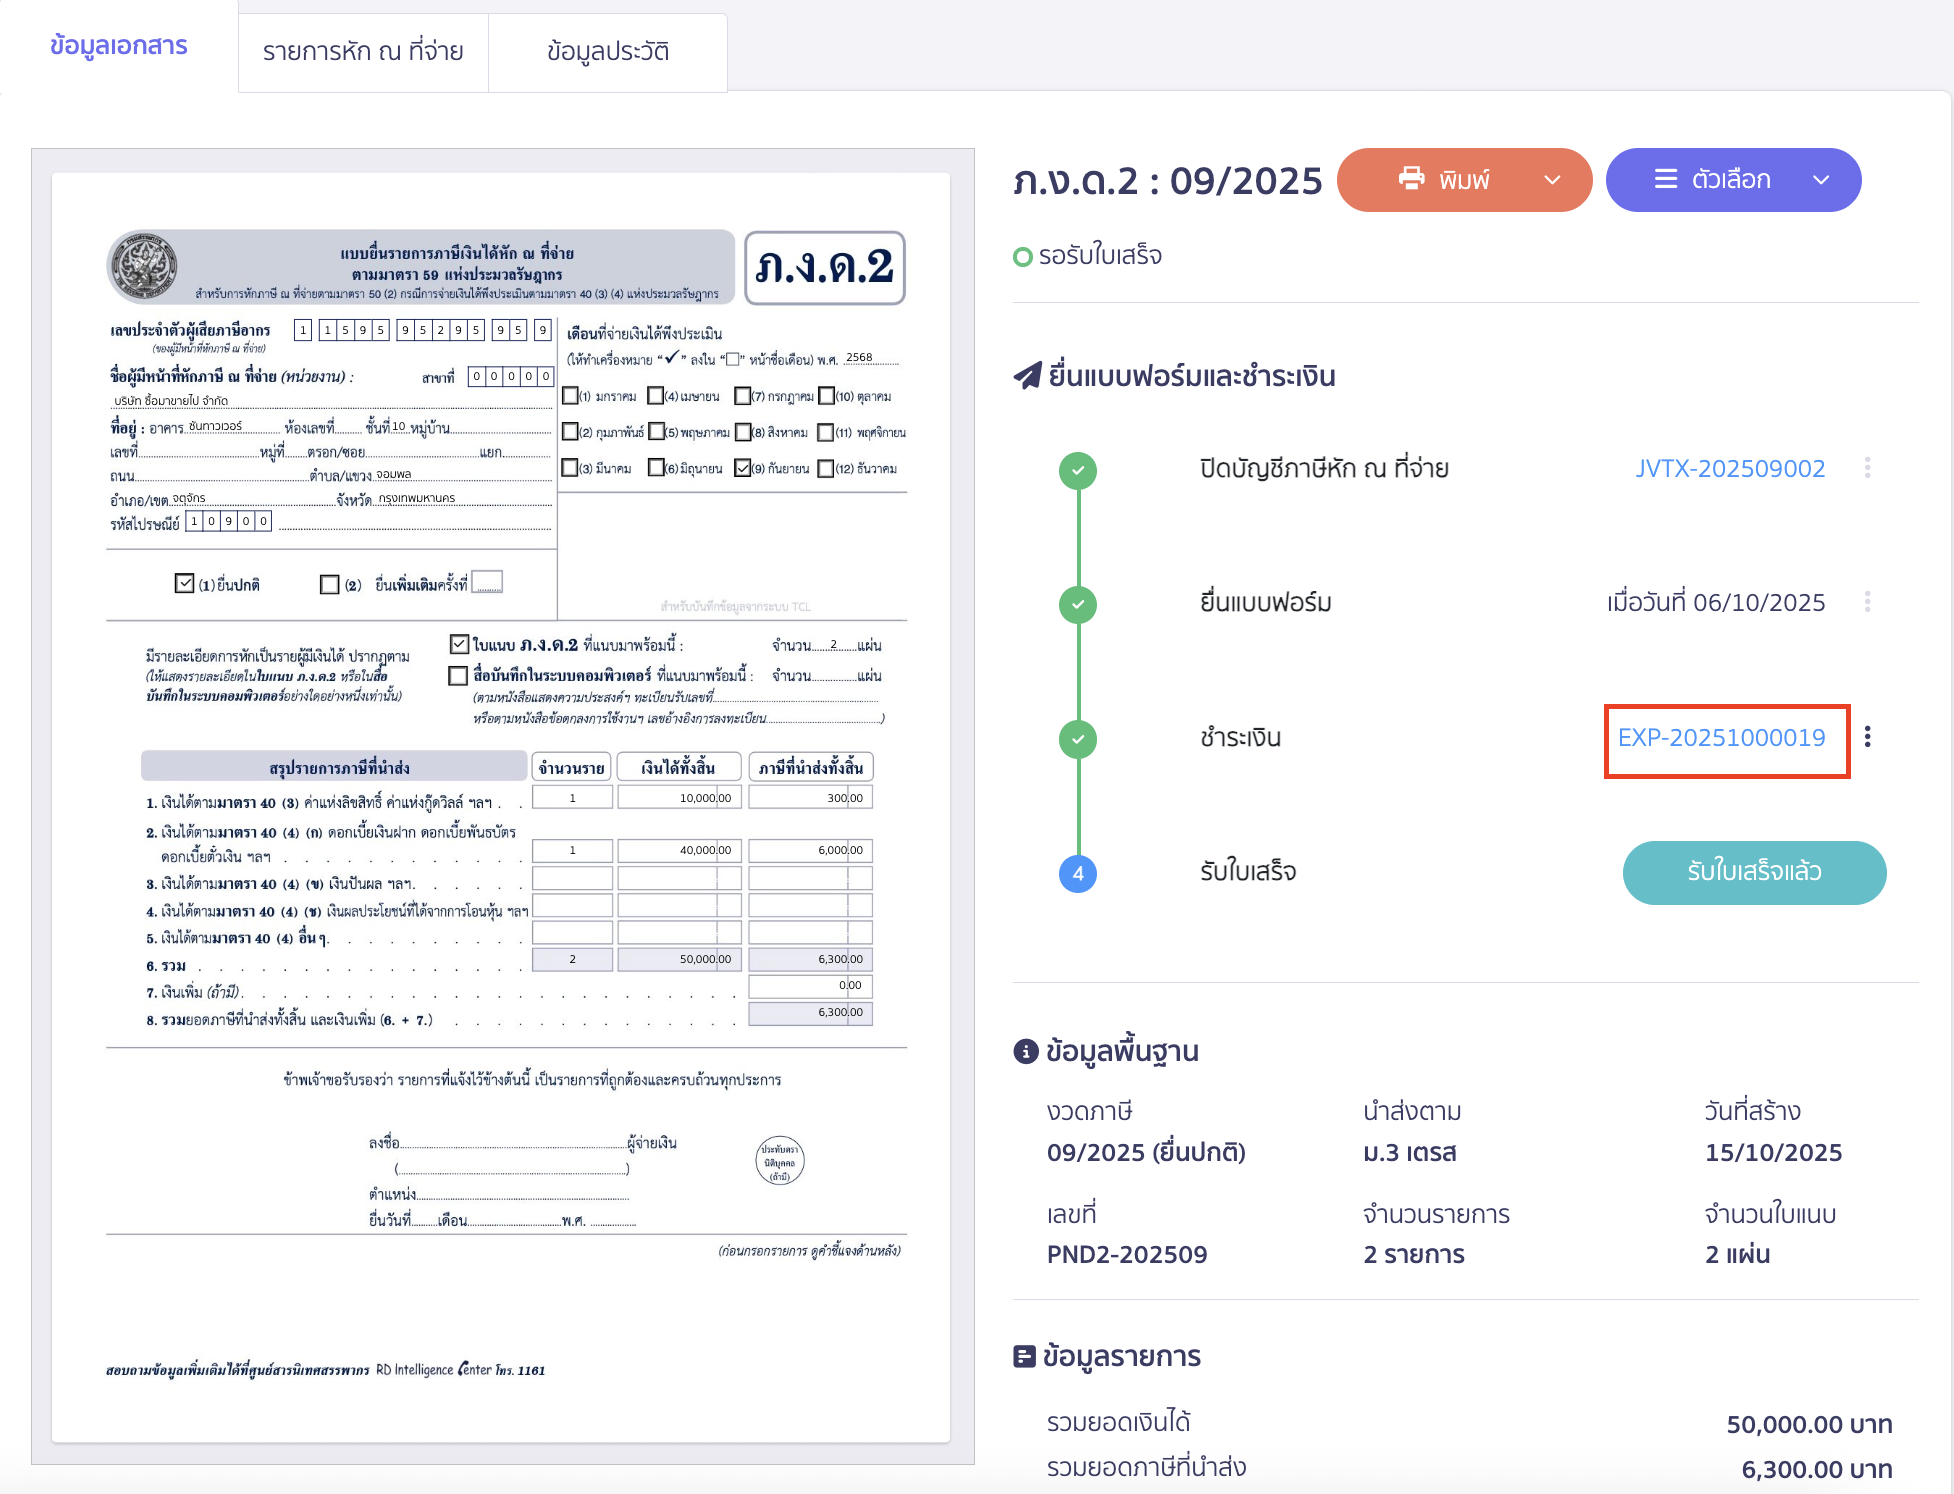Open kebab menu beside เมื่อวันที่ 06/10/2025
Viewport: 1954px width, 1494px height.
[1867, 602]
